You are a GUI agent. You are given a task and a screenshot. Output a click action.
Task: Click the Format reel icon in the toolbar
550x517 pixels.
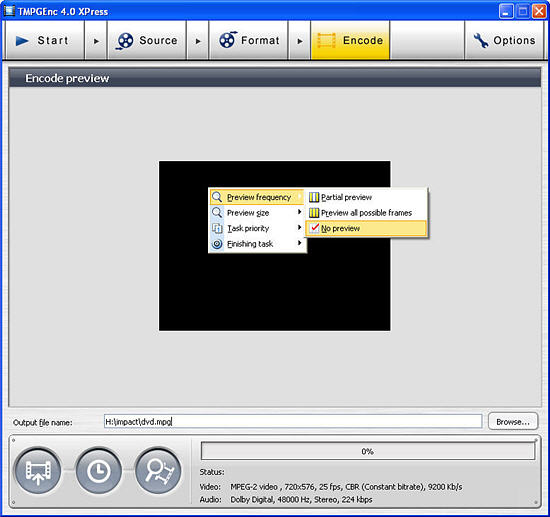tap(228, 40)
